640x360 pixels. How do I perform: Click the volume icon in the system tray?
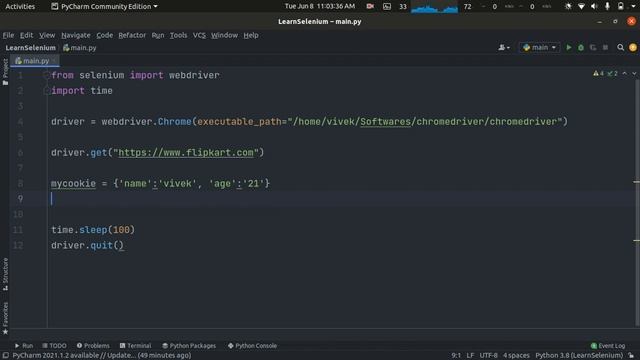coord(594,6)
